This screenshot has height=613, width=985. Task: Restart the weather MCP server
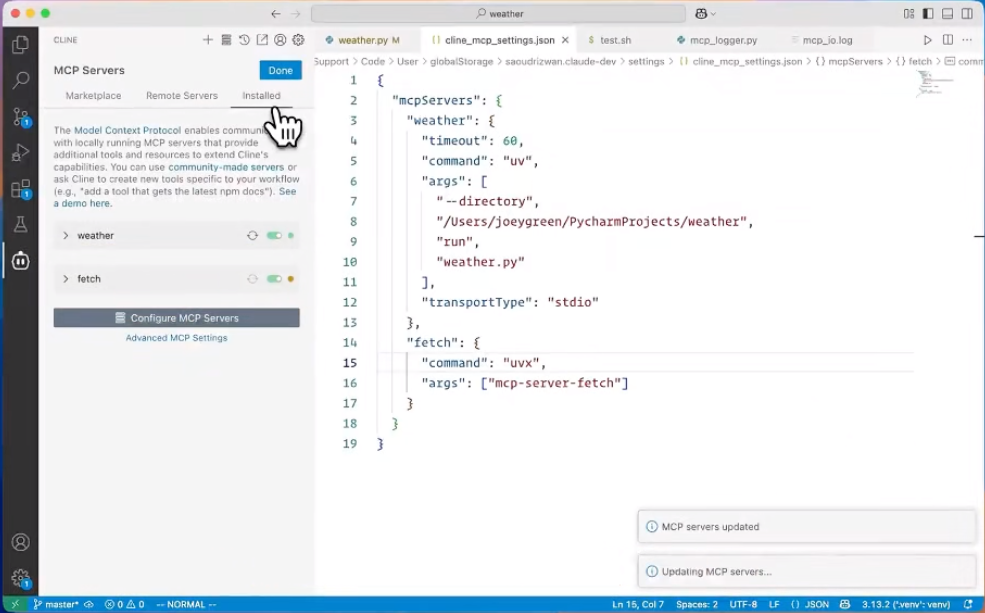click(x=253, y=236)
